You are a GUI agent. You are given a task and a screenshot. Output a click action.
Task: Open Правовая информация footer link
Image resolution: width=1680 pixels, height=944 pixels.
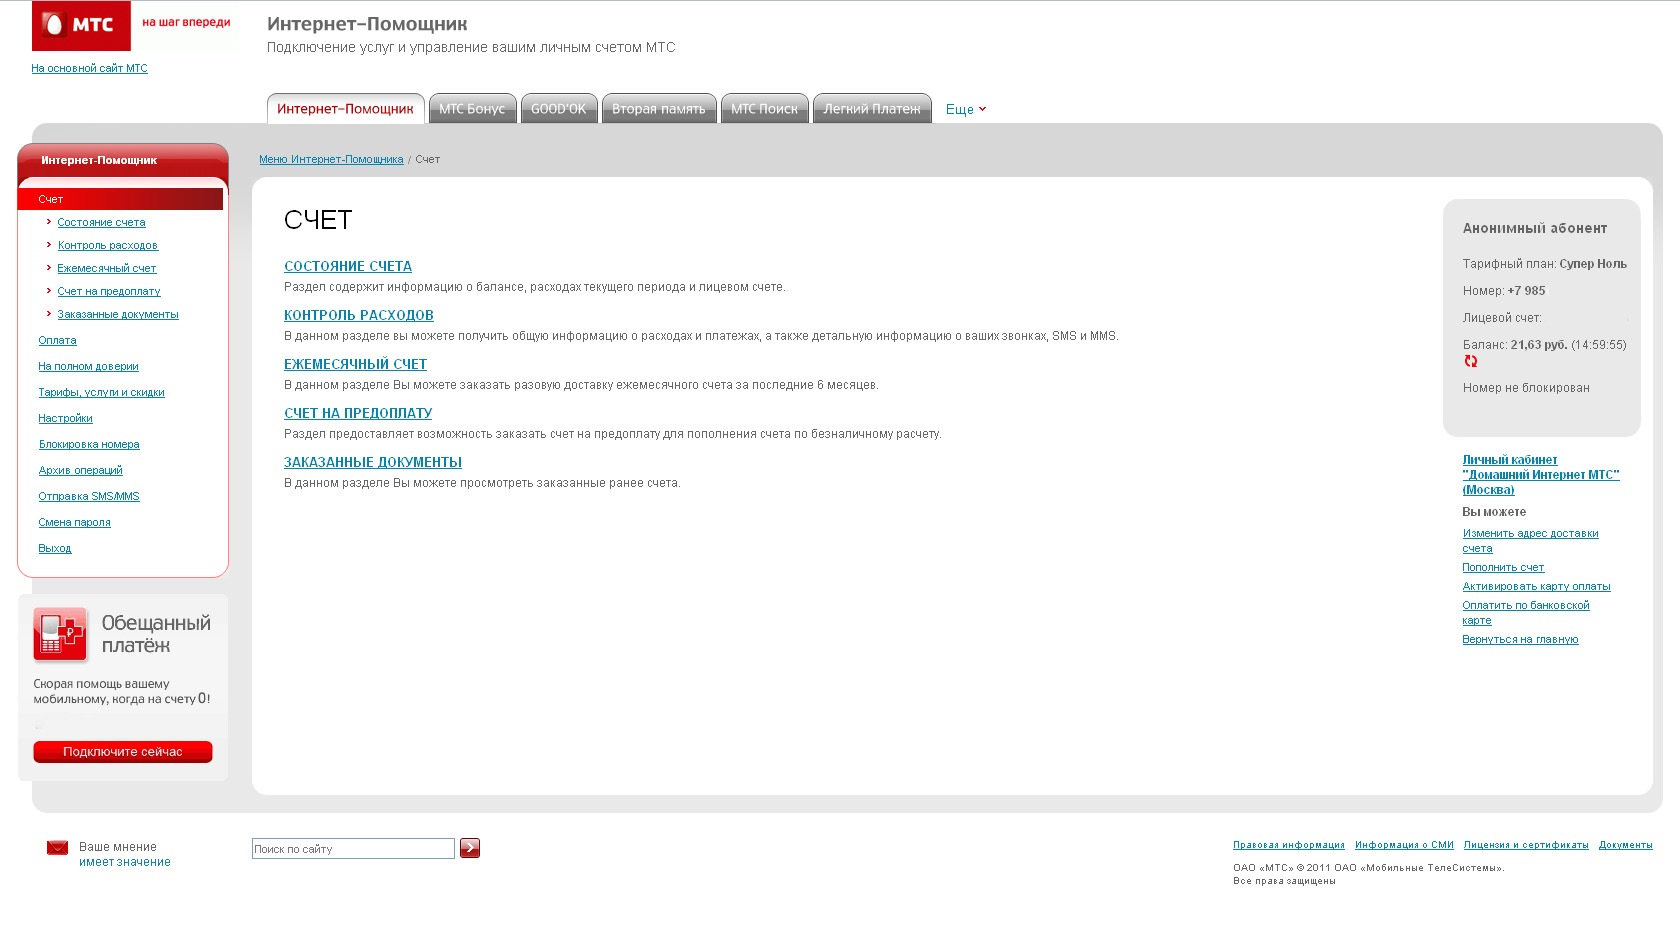1289,845
